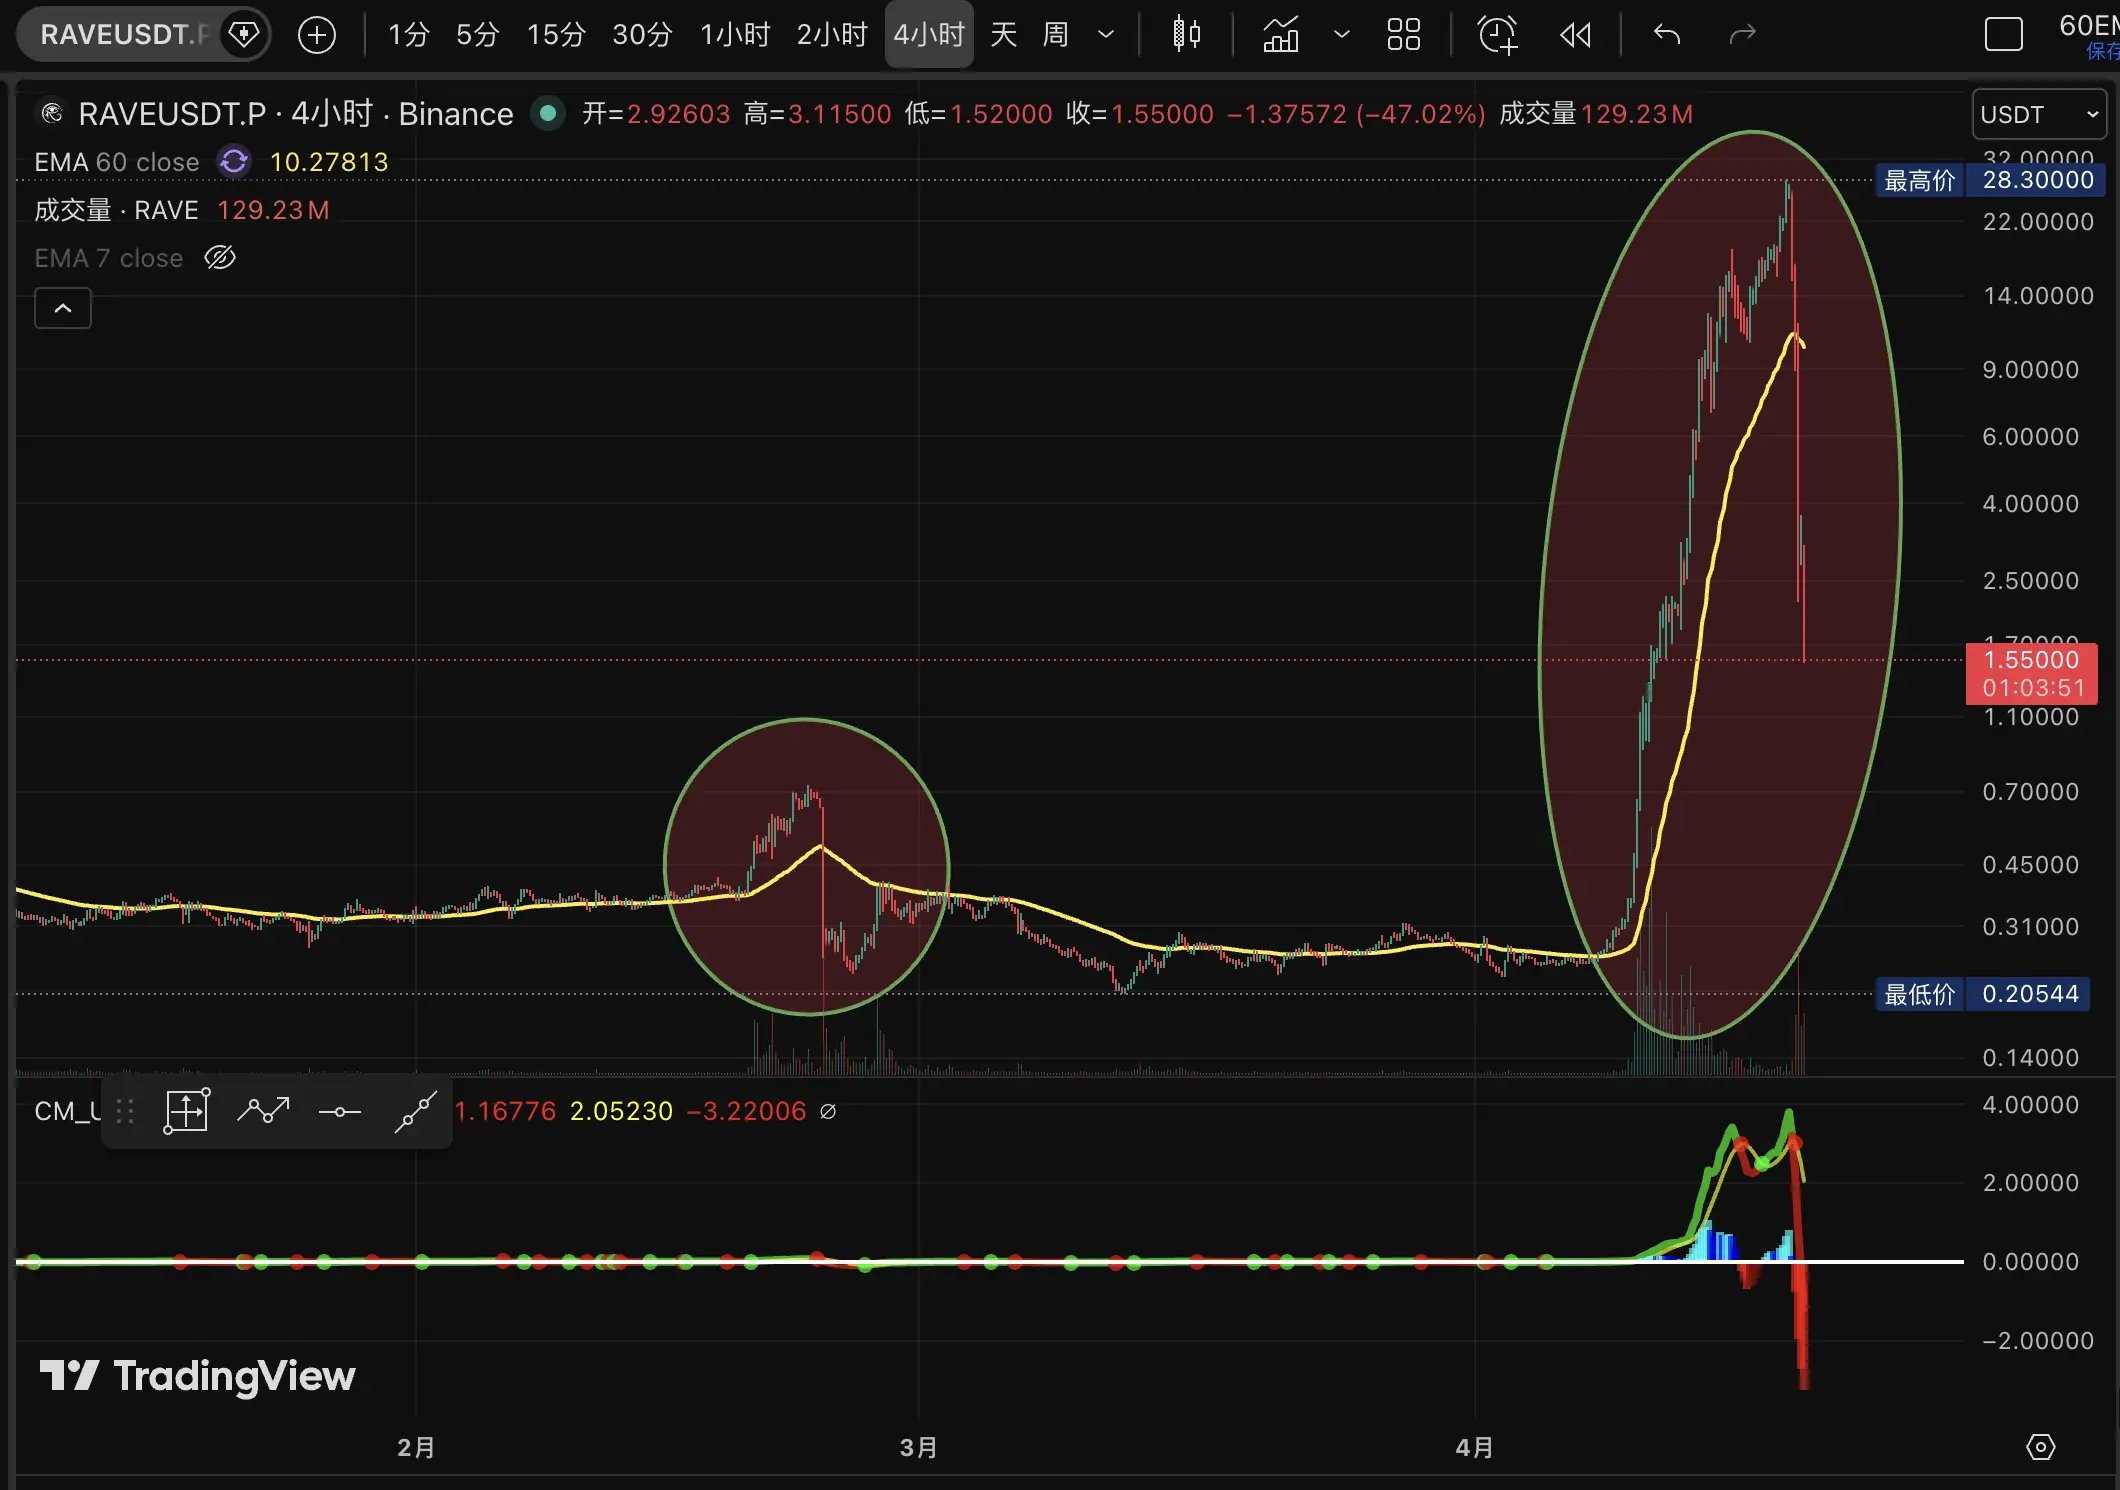
Task: Show the hidden EMA 7 close indicator
Action: (220, 258)
